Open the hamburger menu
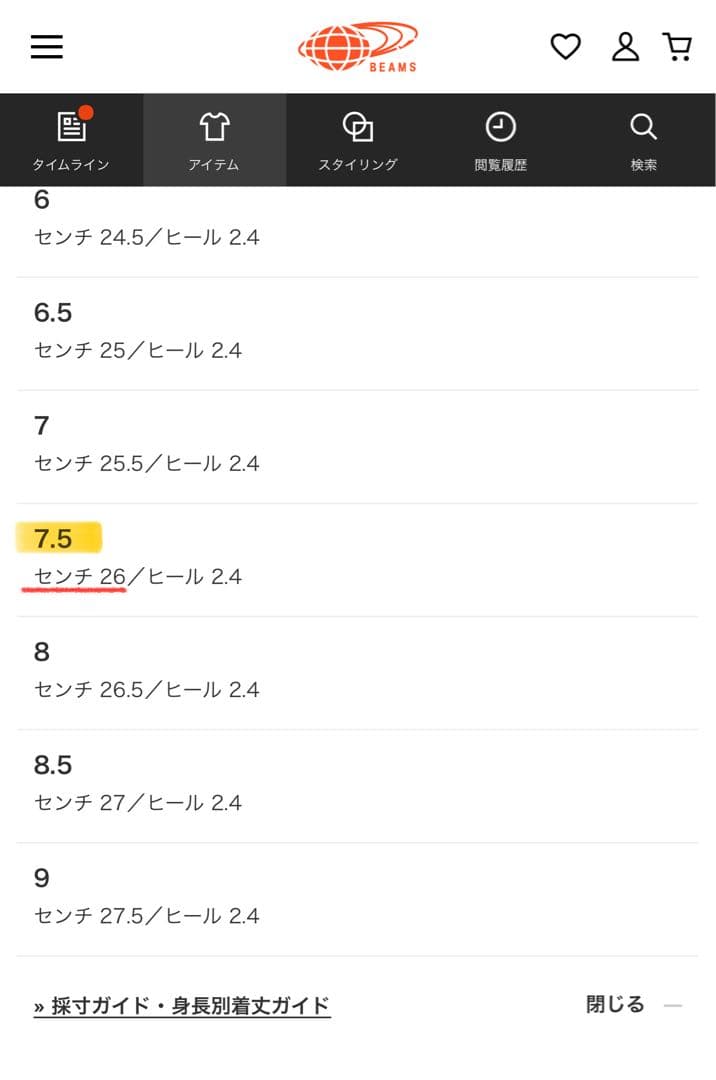716x1080 pixels. click(x=47, y=47)
